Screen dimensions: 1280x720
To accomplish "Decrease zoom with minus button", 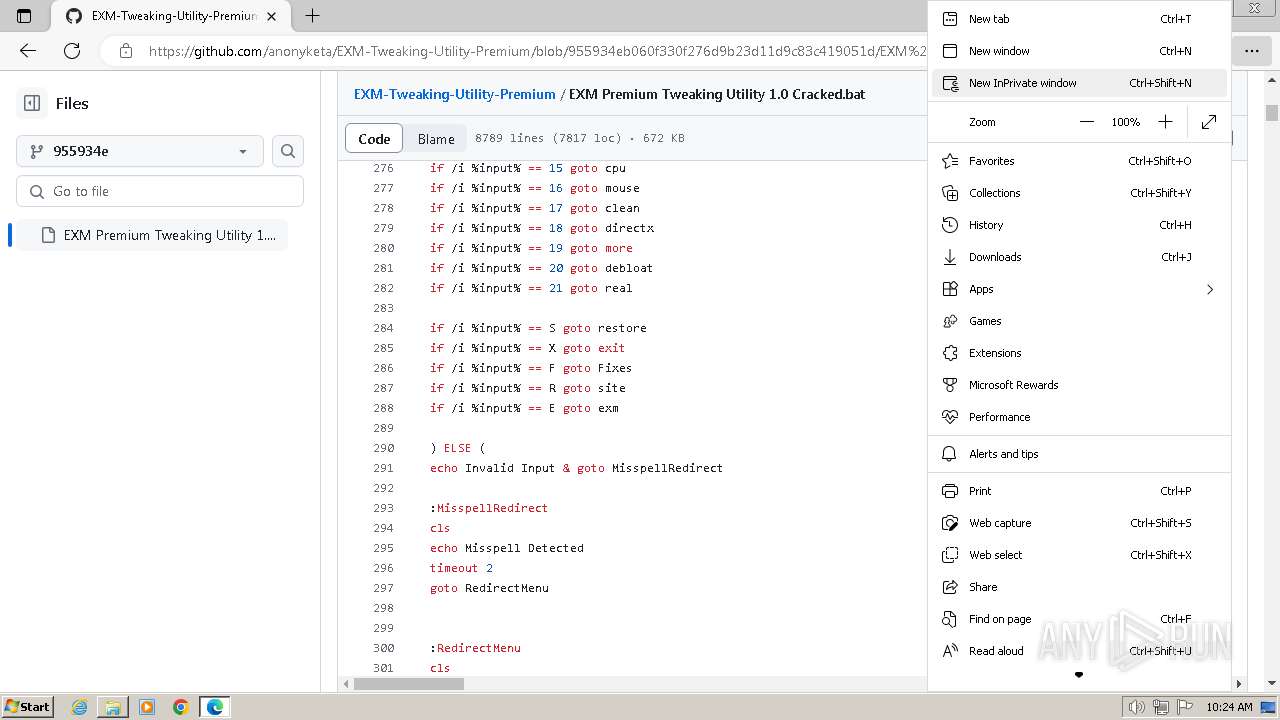I will 1087,122.
